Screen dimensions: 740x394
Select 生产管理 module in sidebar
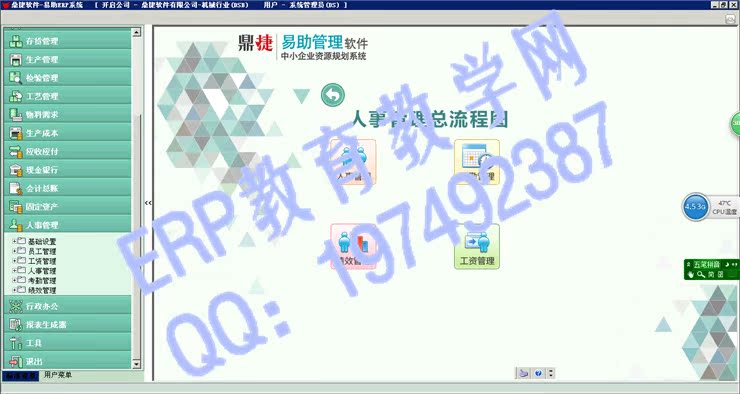67,59
